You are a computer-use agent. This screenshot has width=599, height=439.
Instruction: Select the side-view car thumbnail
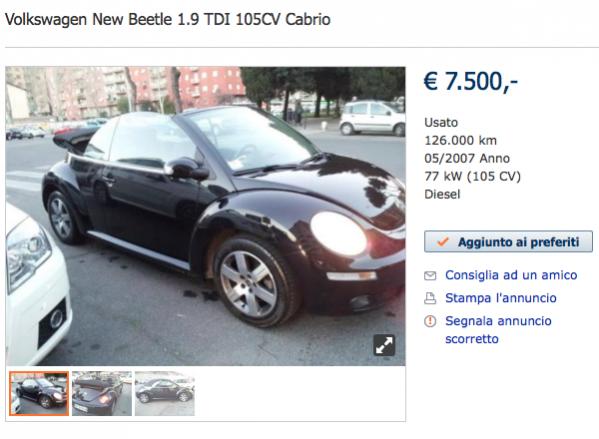[165, 394]
